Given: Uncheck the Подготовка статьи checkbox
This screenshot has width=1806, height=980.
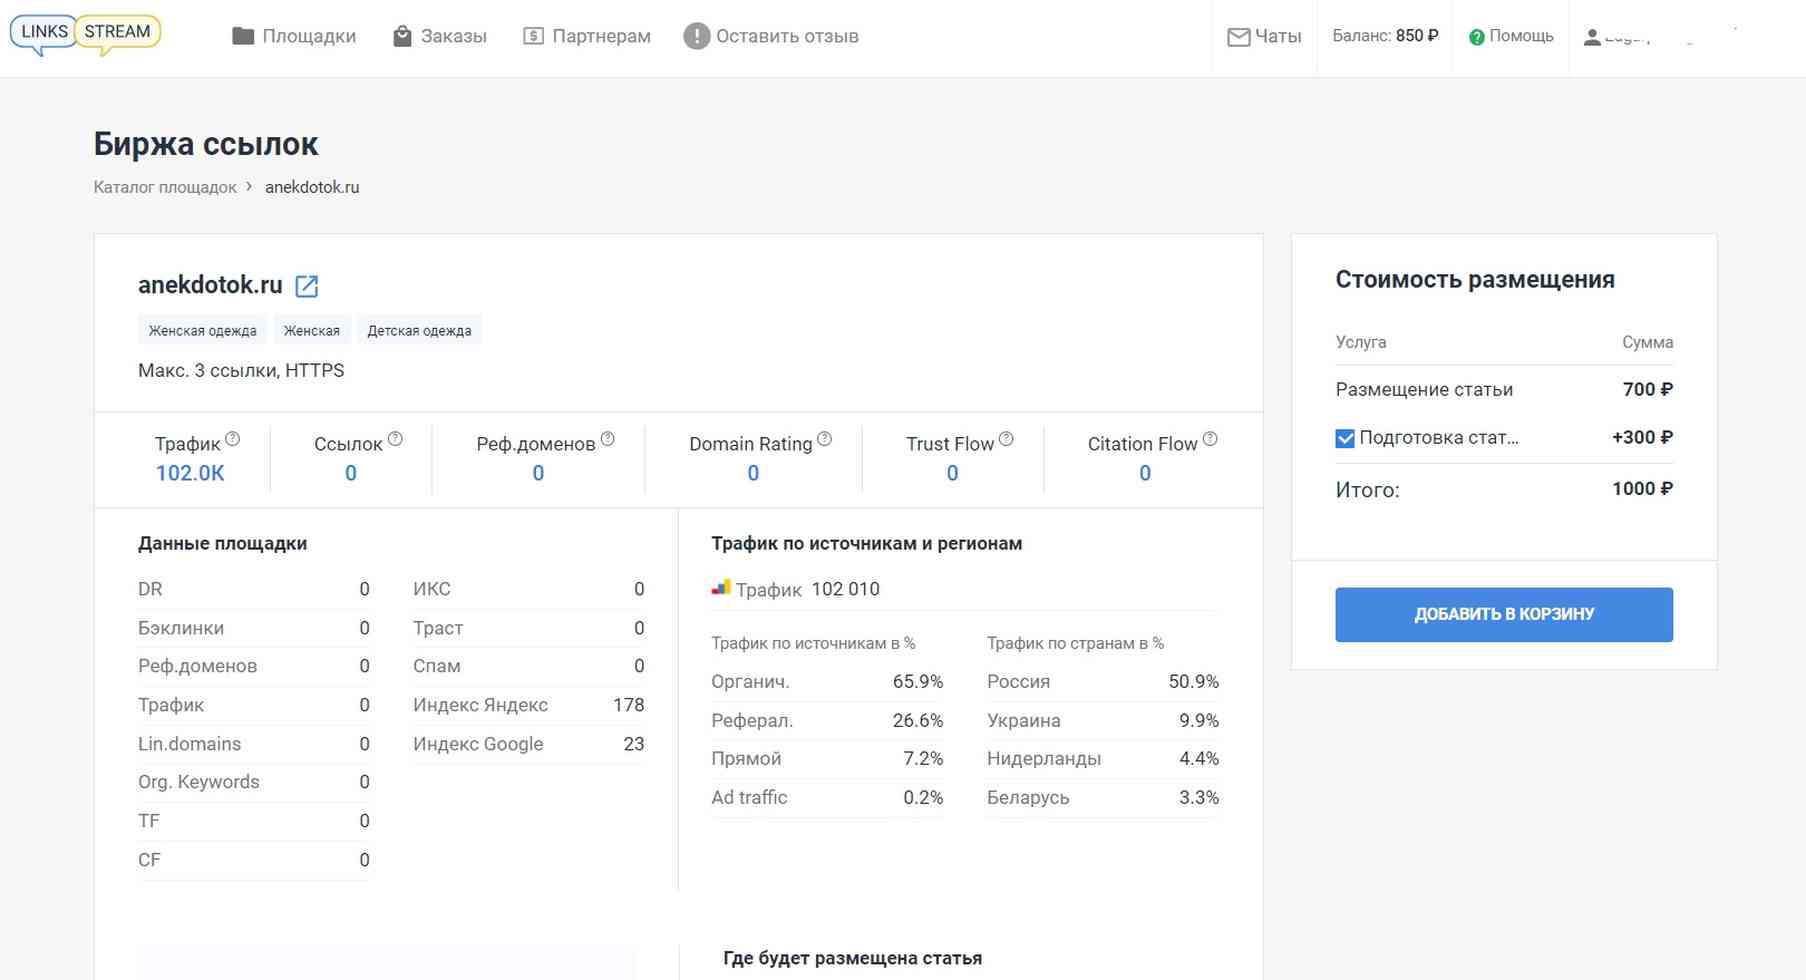Looking at the screenshot, I should pyautogui.click(x=1345, y=438).
